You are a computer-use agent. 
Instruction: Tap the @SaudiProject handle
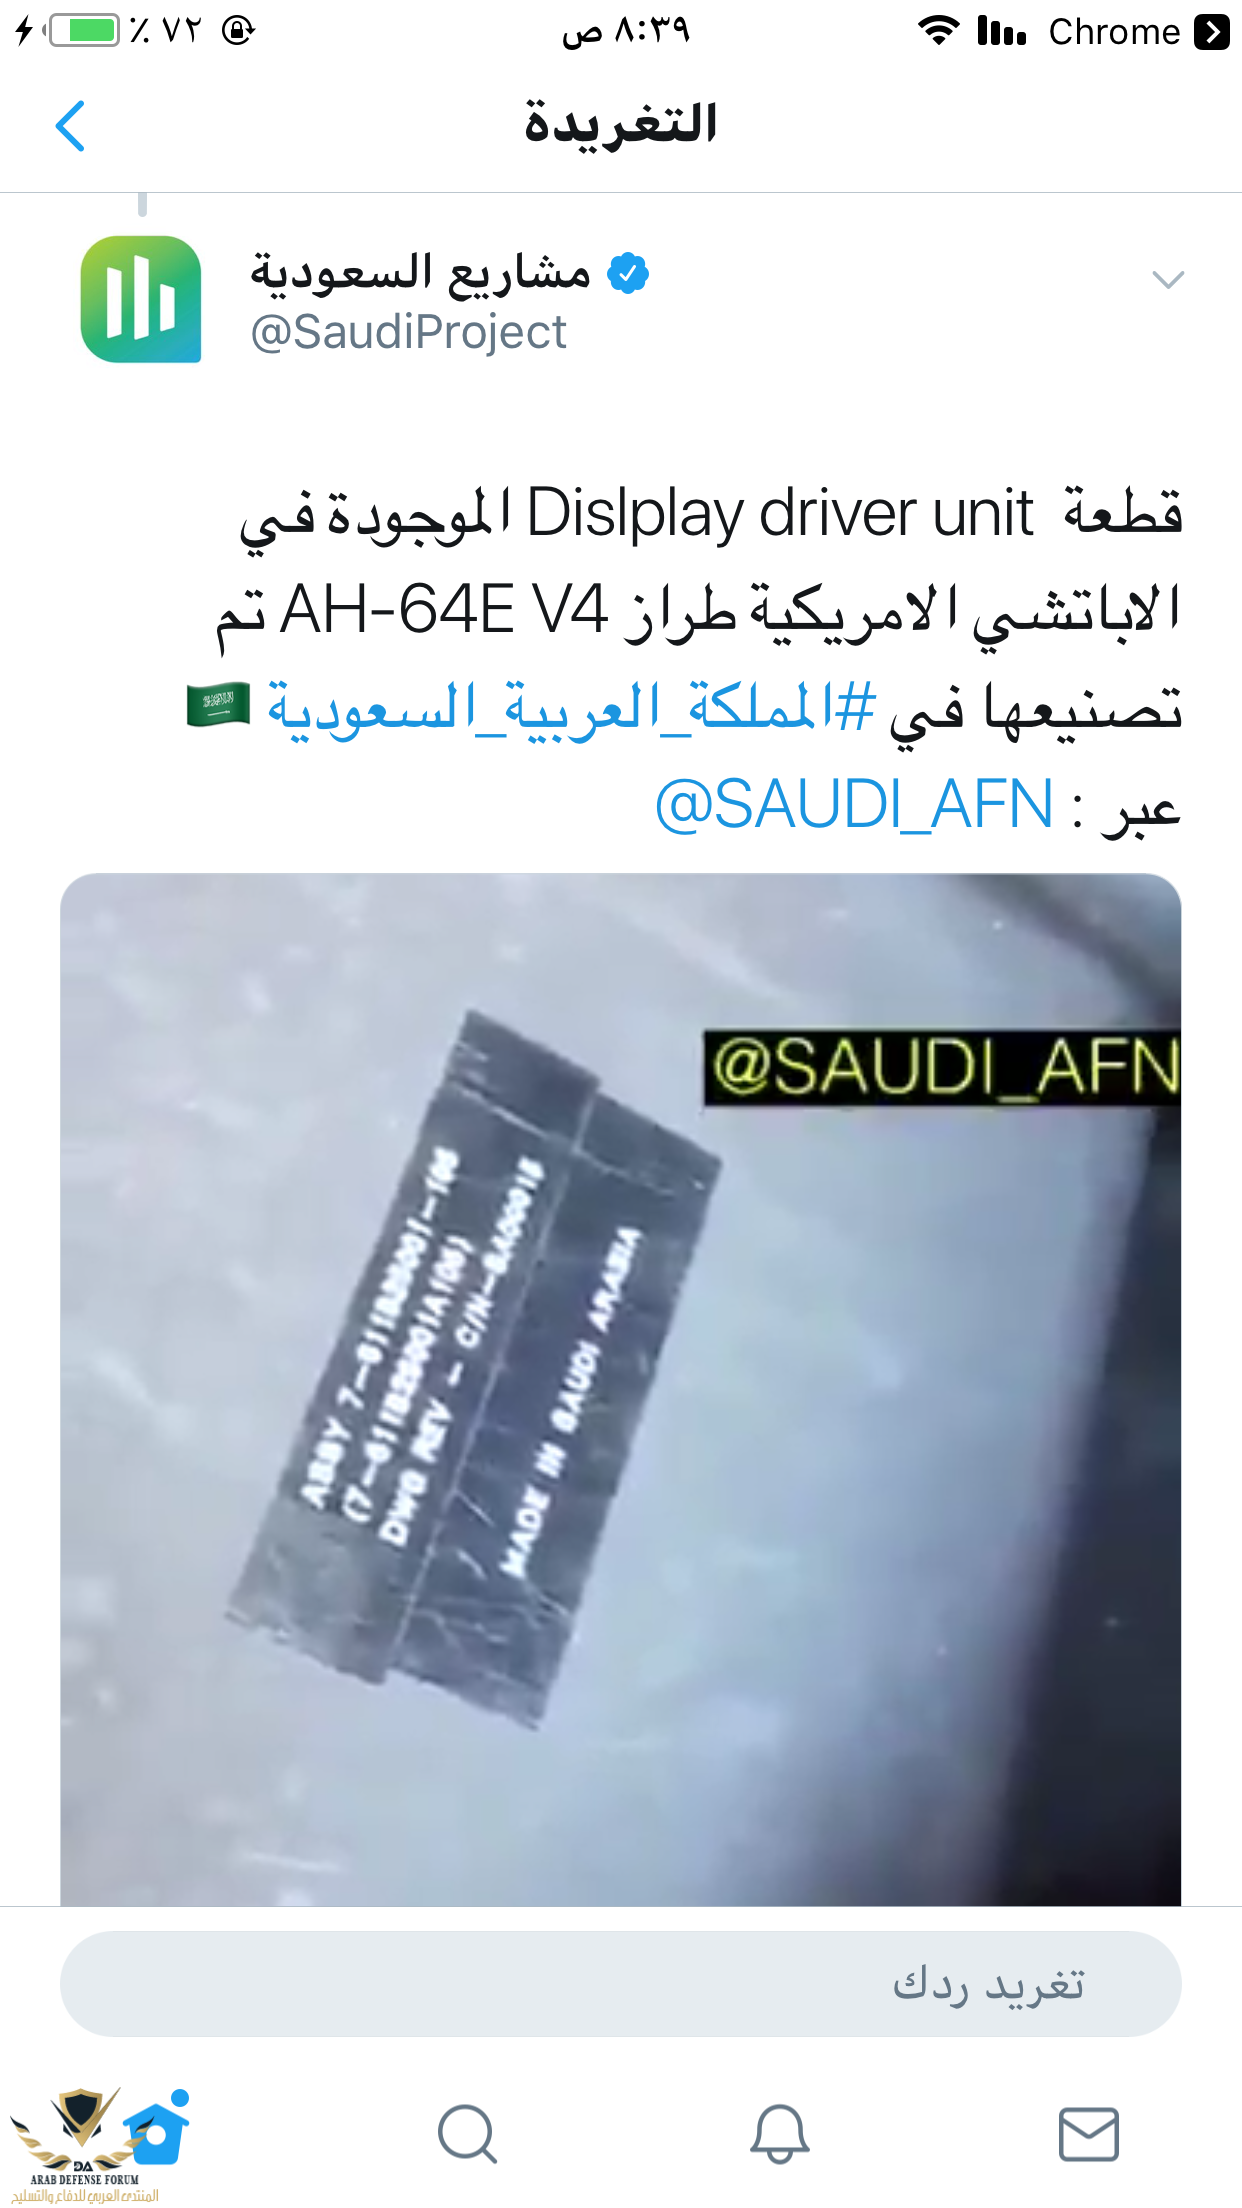point(408,332)
